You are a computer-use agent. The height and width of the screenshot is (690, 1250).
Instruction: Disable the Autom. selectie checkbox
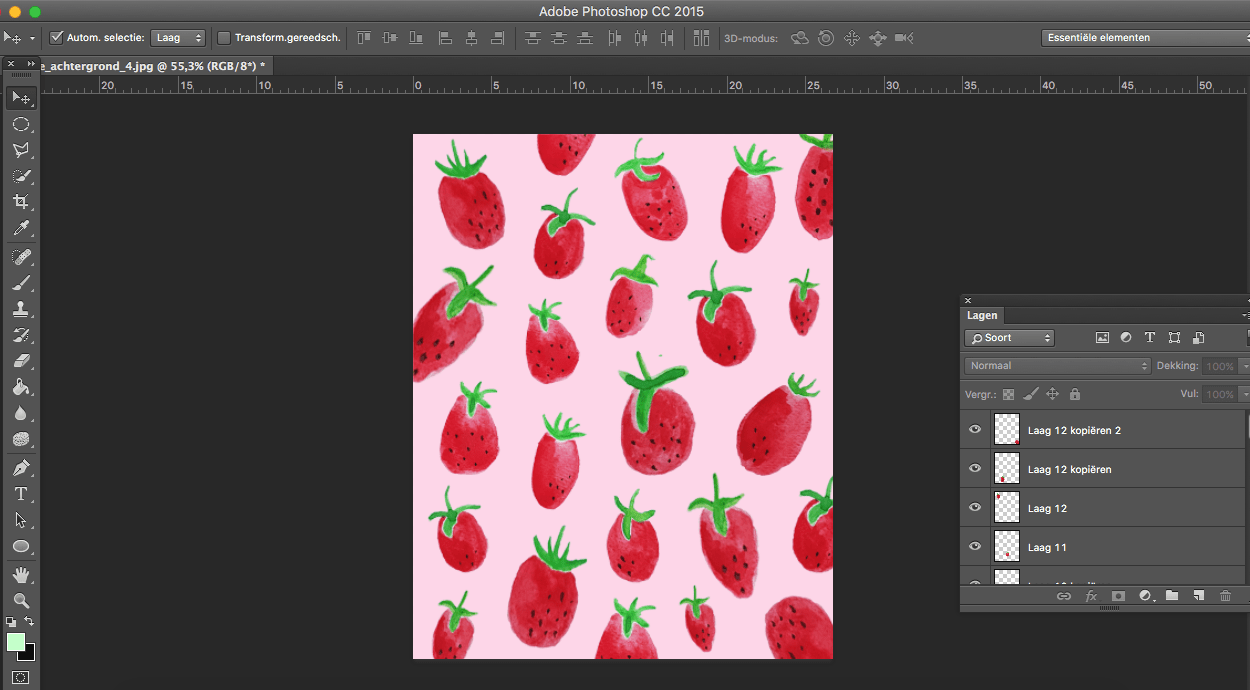pos(56,38)
